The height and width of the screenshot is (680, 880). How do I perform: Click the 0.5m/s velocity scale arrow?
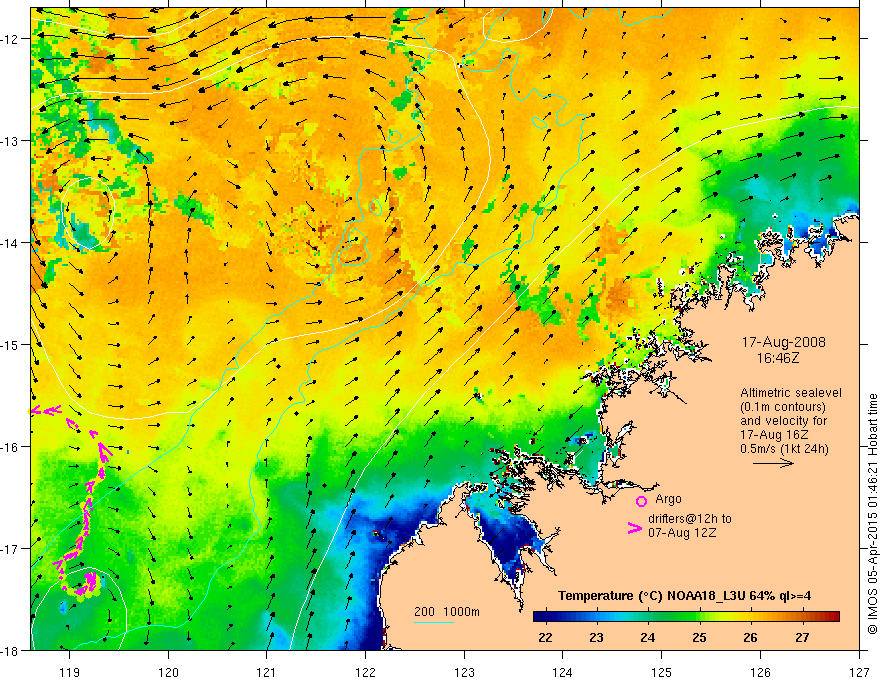773,463
